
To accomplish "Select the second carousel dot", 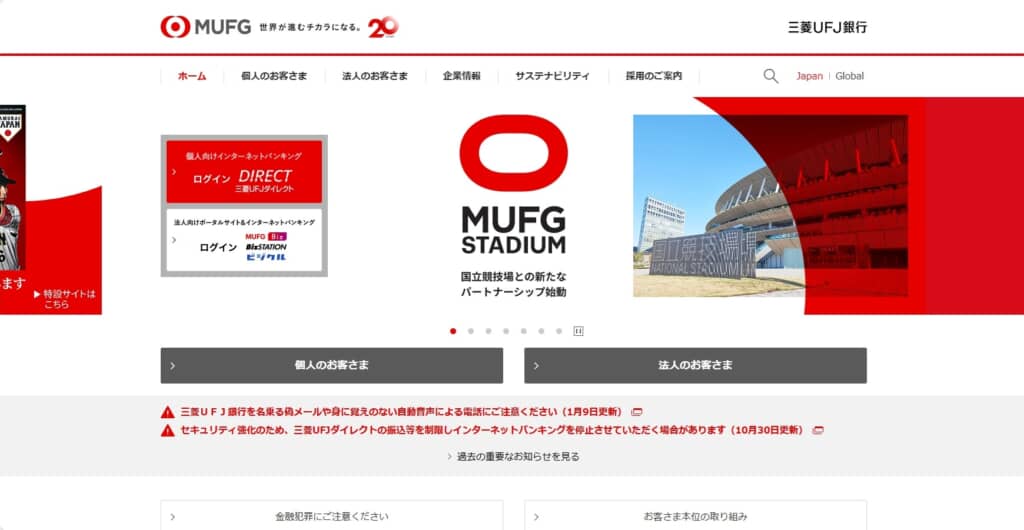I will click(471, 331).
